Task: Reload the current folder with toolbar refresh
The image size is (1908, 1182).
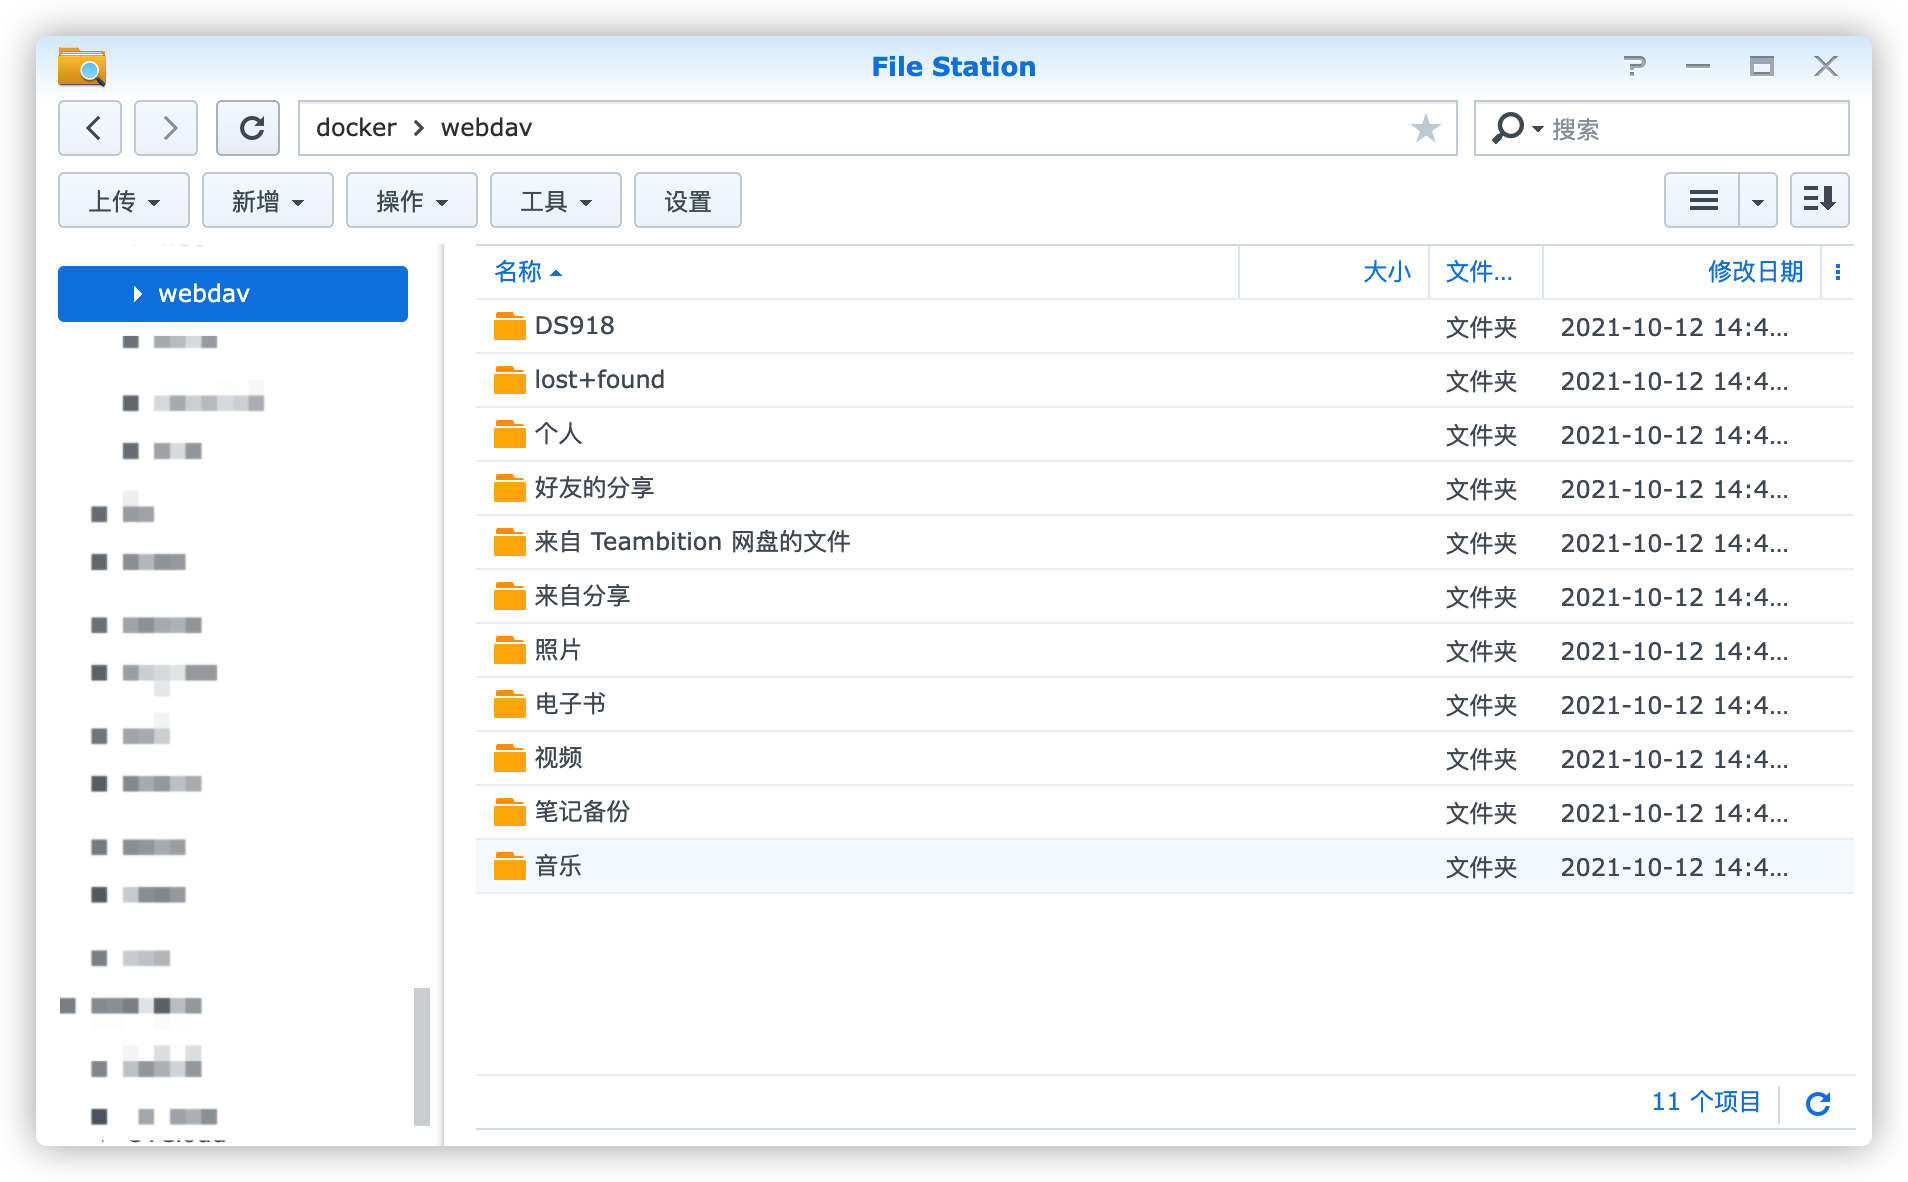Action: pos(248,128)
